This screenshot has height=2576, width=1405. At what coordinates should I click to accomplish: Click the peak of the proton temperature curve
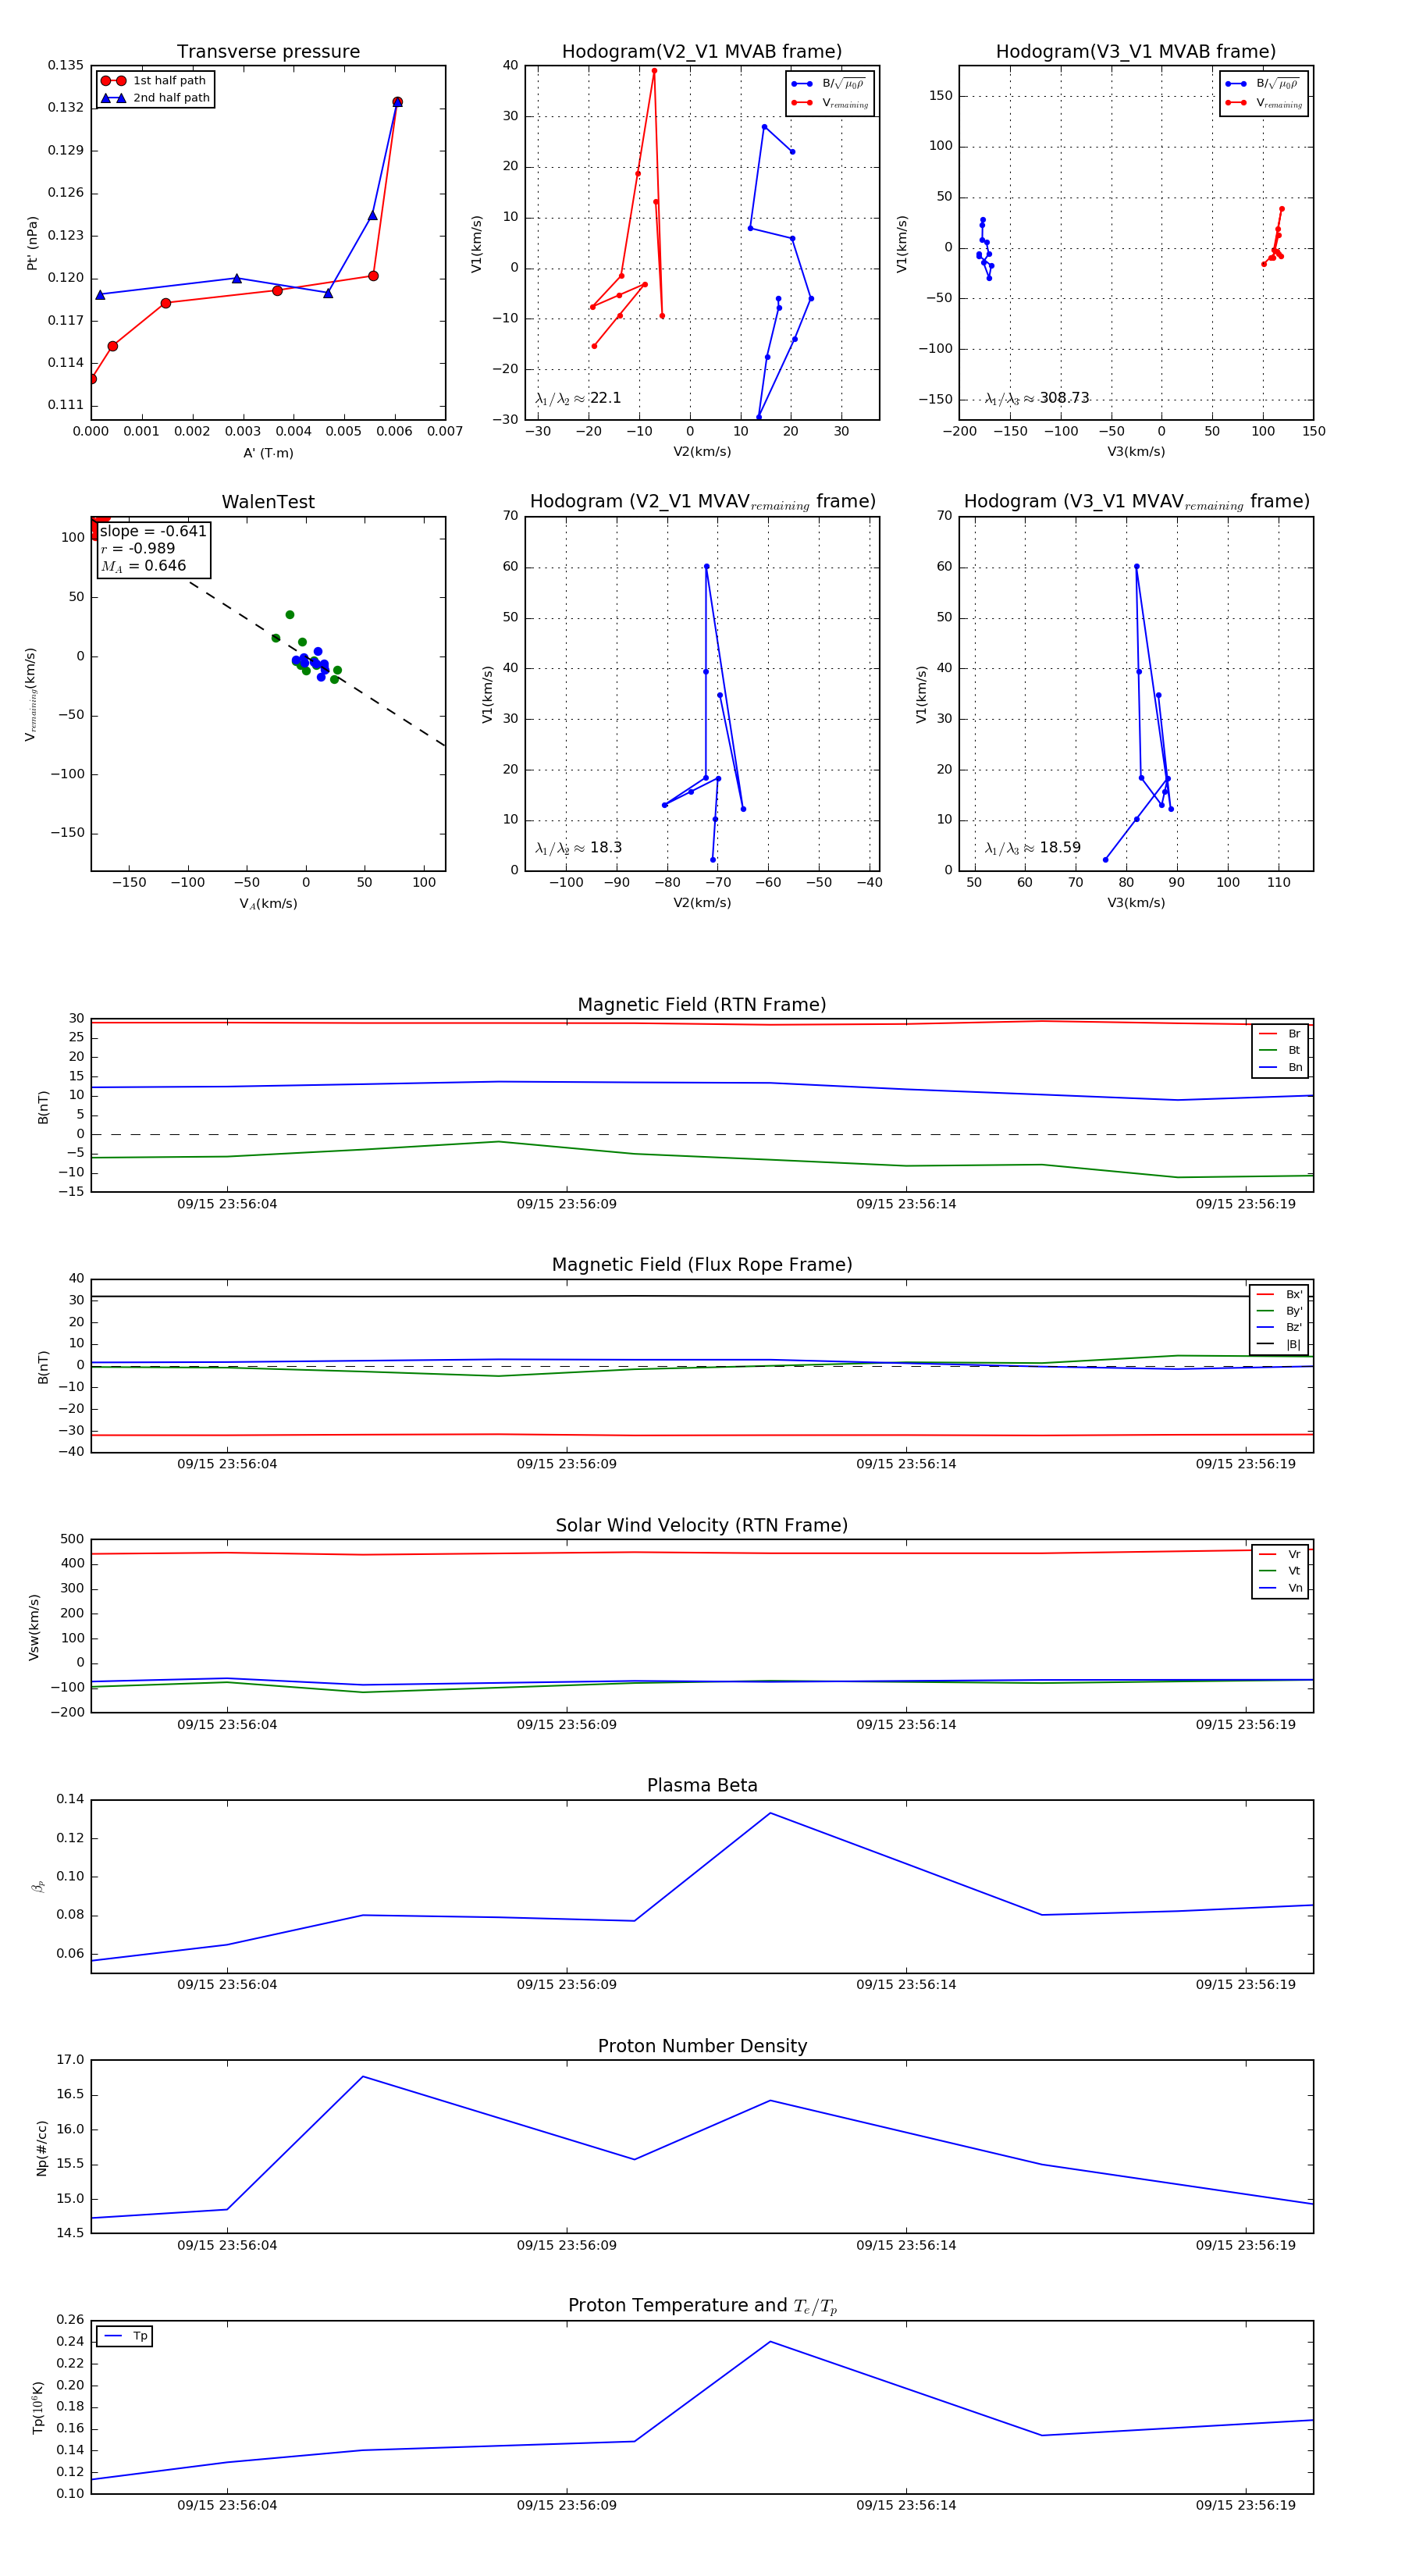point(770,2342)
